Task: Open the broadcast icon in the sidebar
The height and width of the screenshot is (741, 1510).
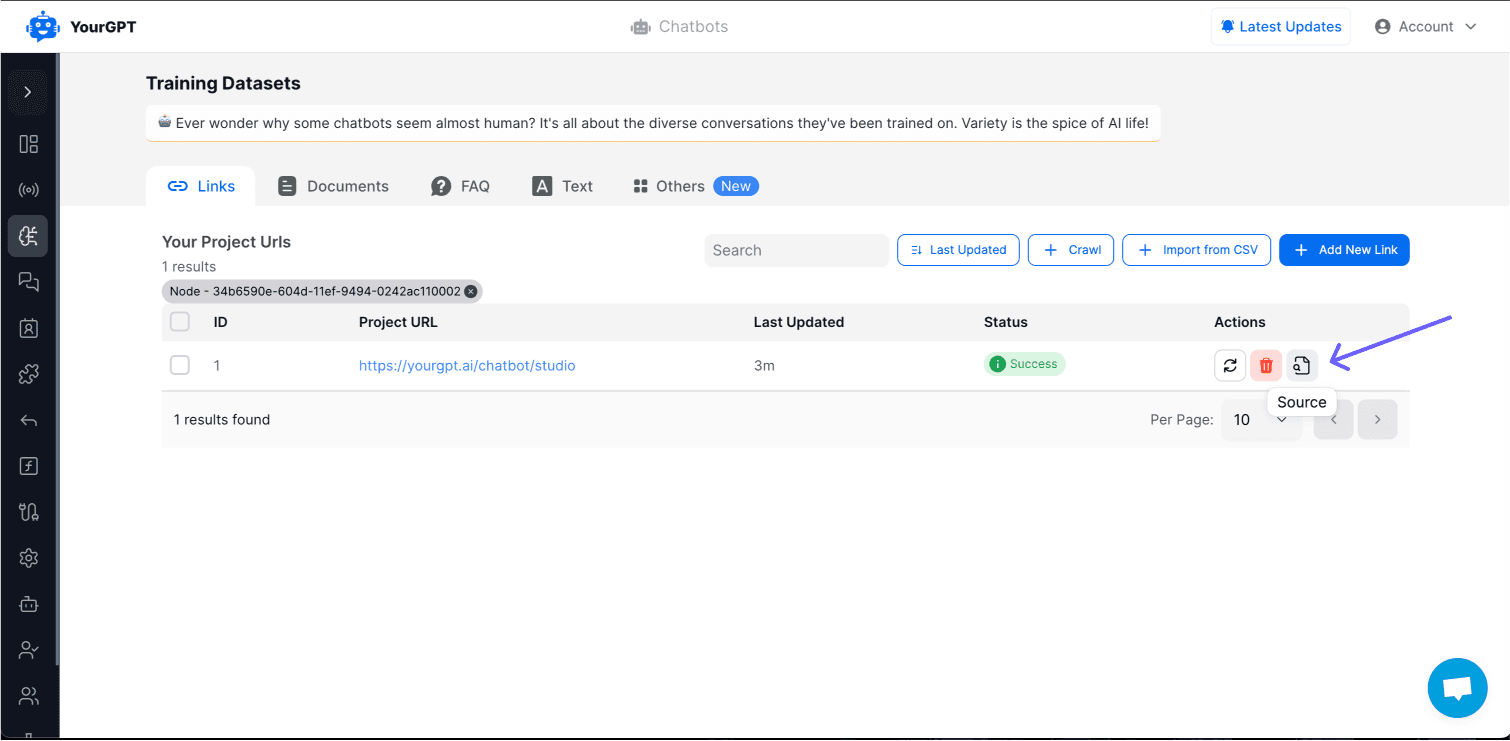Action: click(28, 190)
